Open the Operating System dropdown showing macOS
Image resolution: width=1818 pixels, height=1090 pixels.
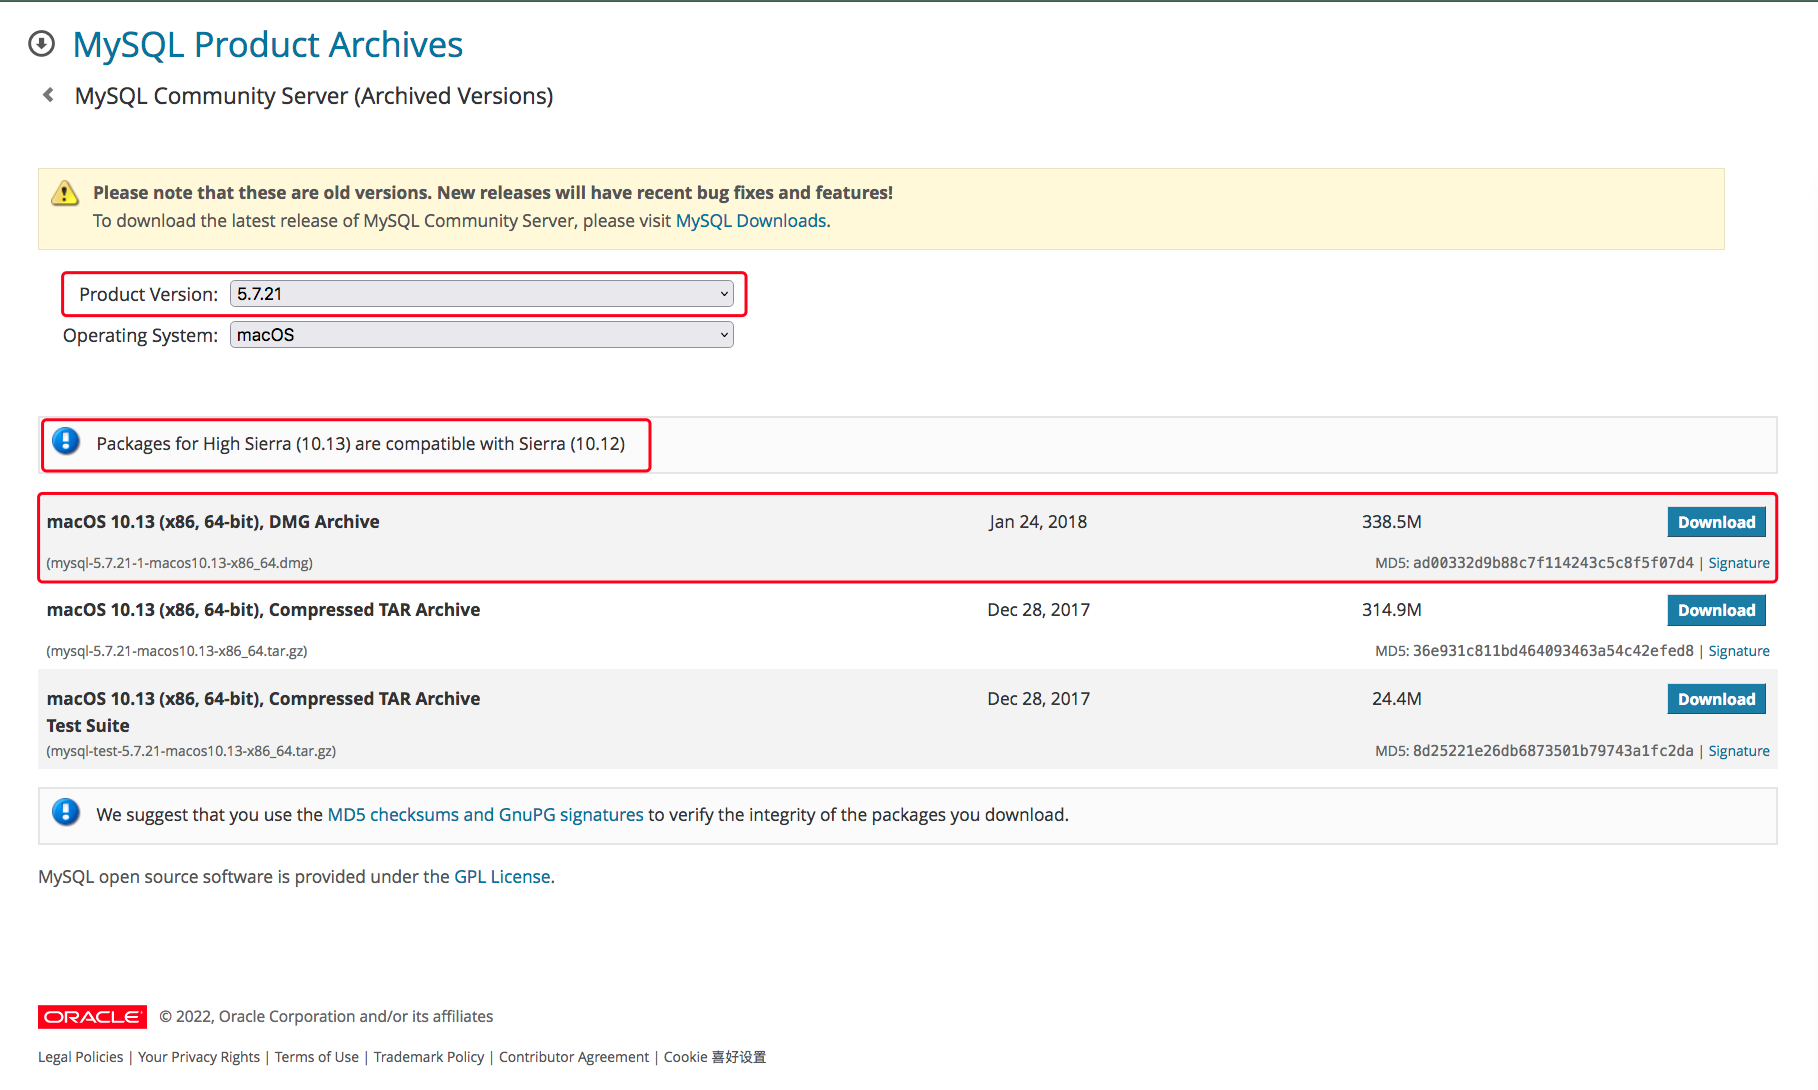coord(482,335)
